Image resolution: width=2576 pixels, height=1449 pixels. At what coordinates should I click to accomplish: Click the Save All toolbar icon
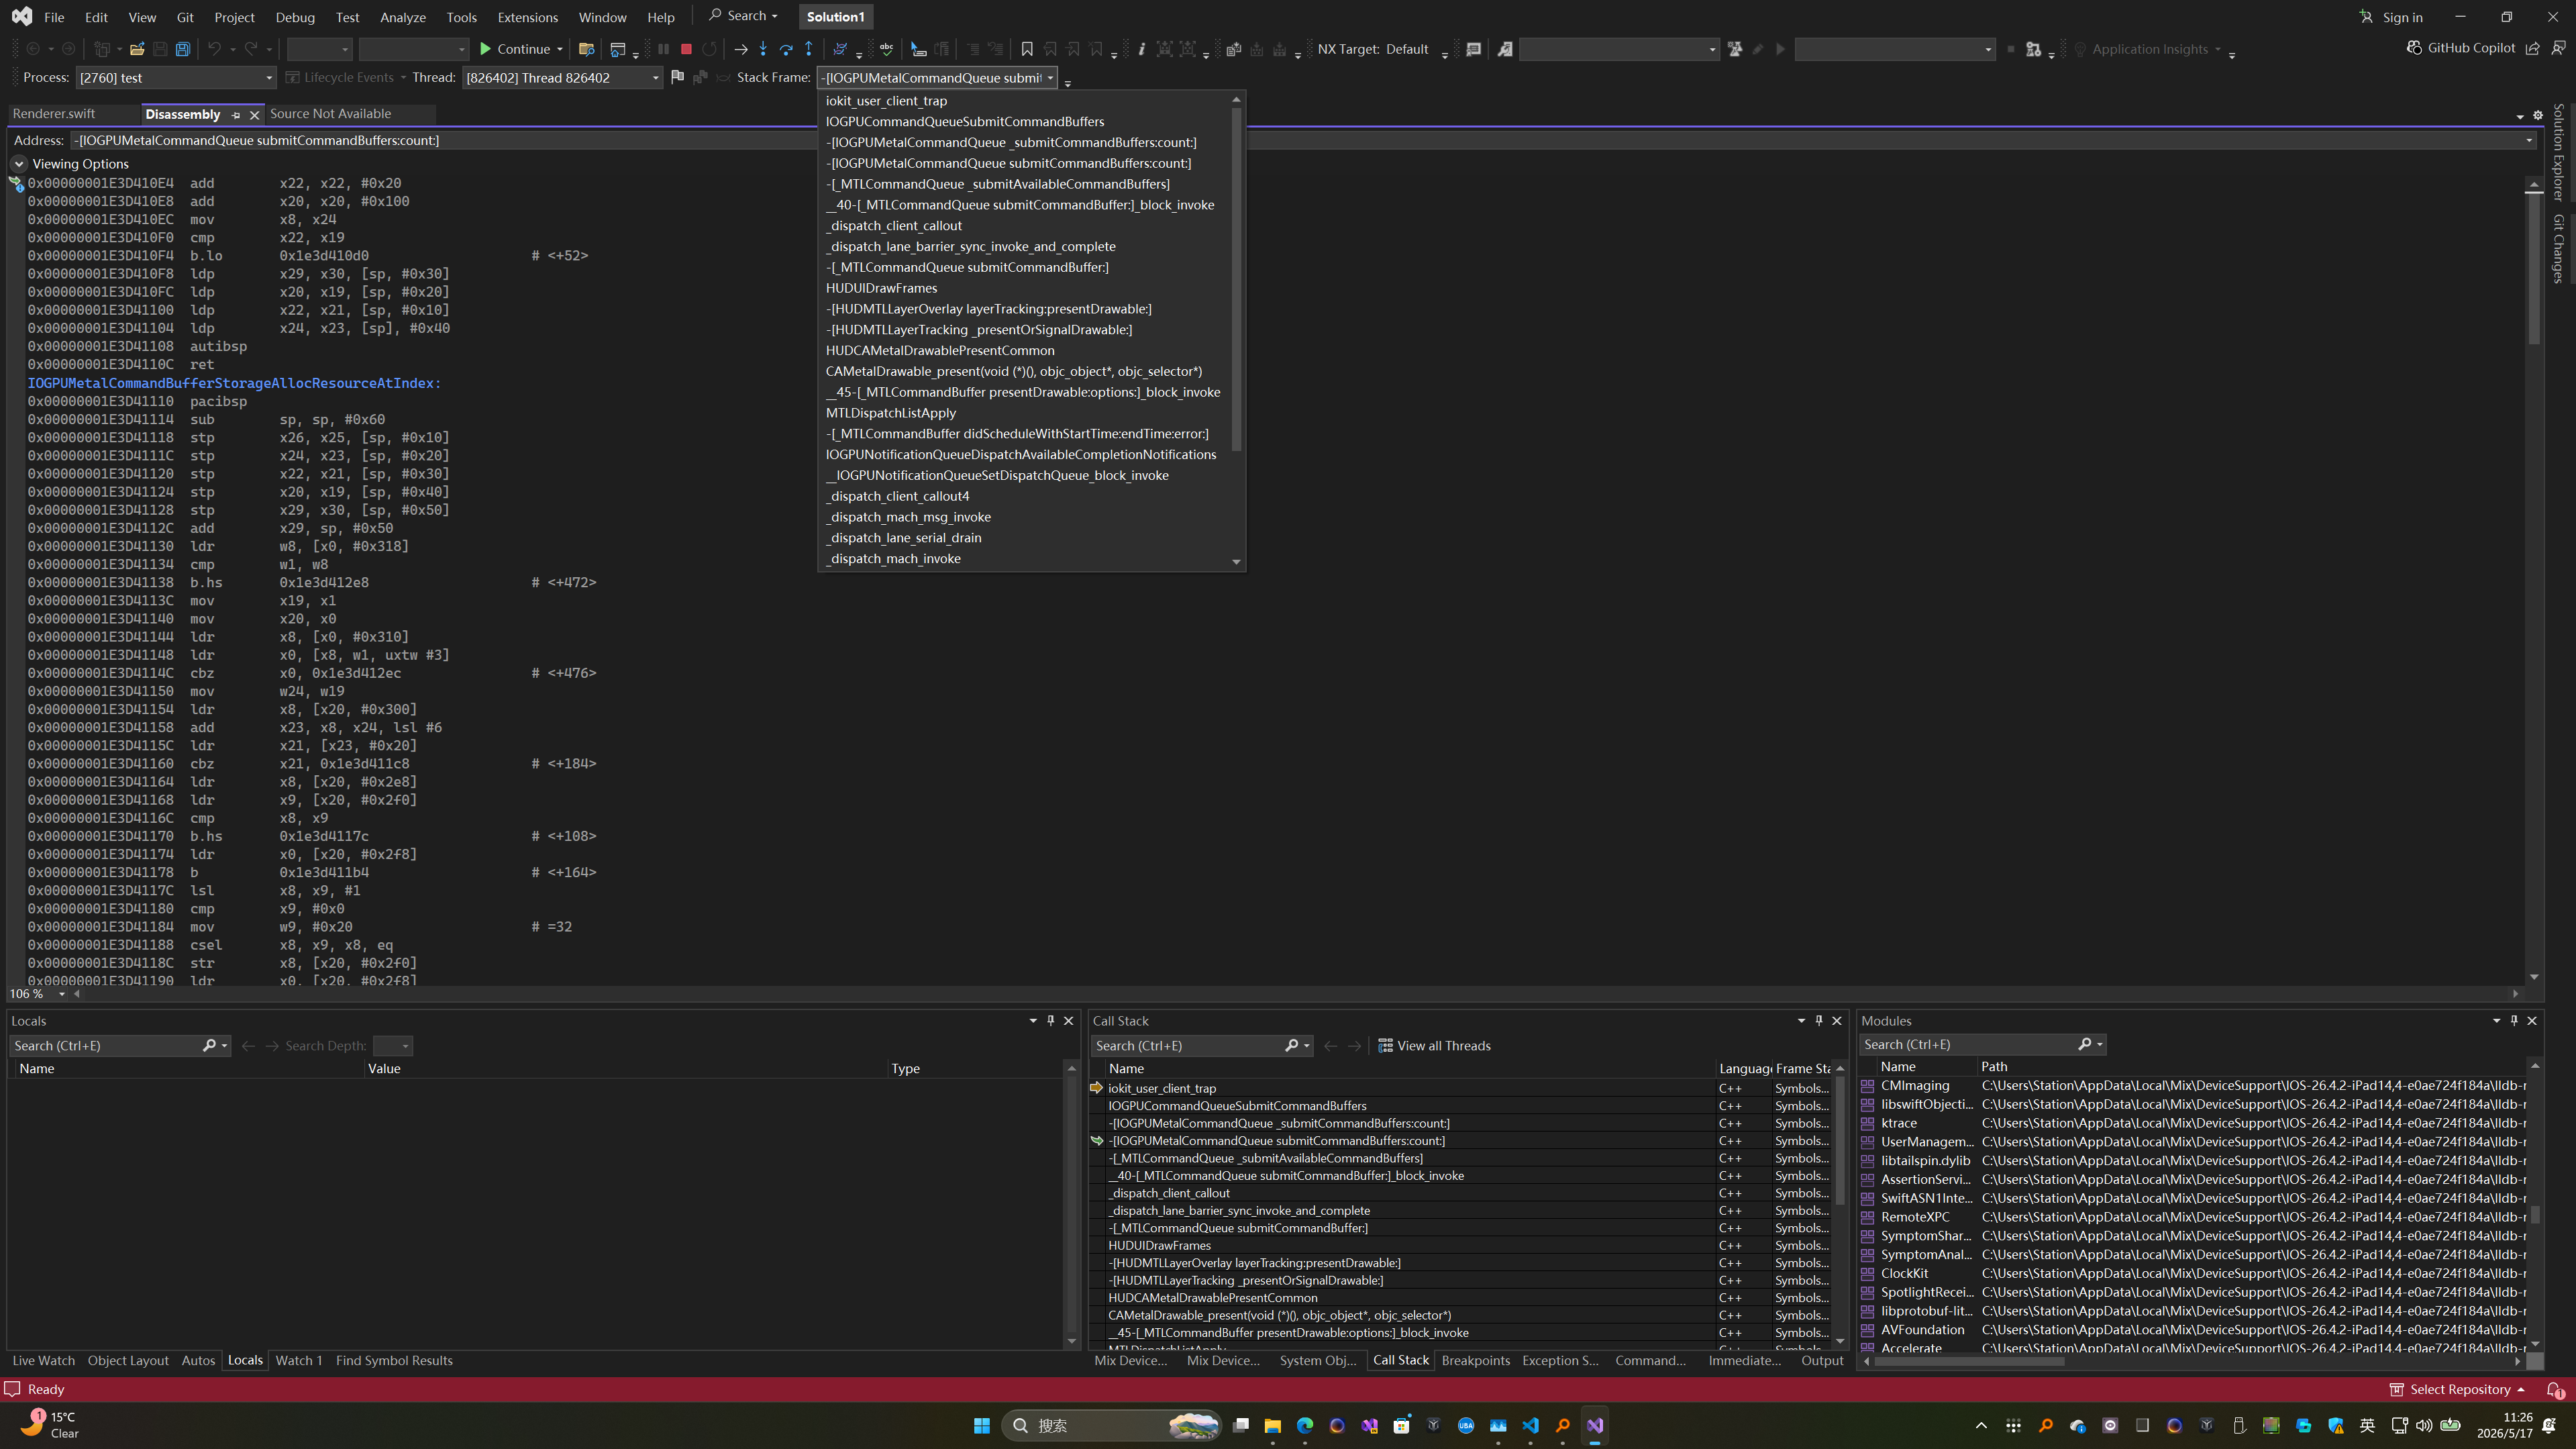tap(183, 49)
